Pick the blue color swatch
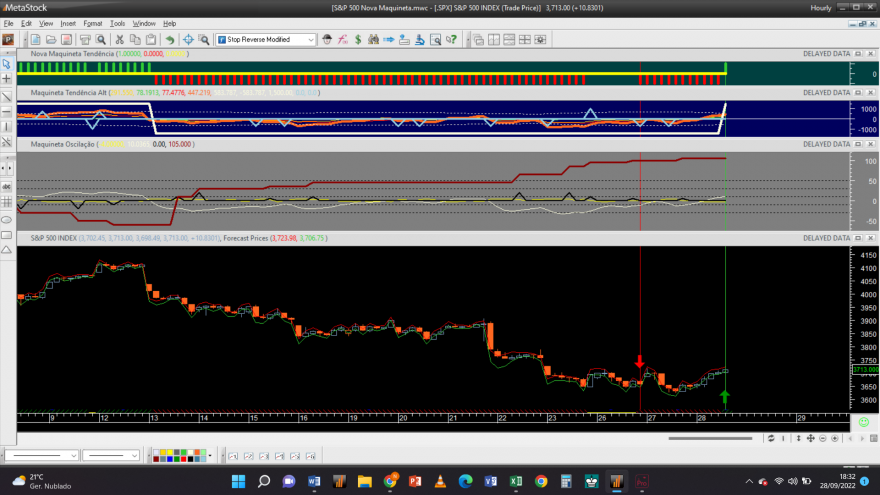 pos(169,459)
